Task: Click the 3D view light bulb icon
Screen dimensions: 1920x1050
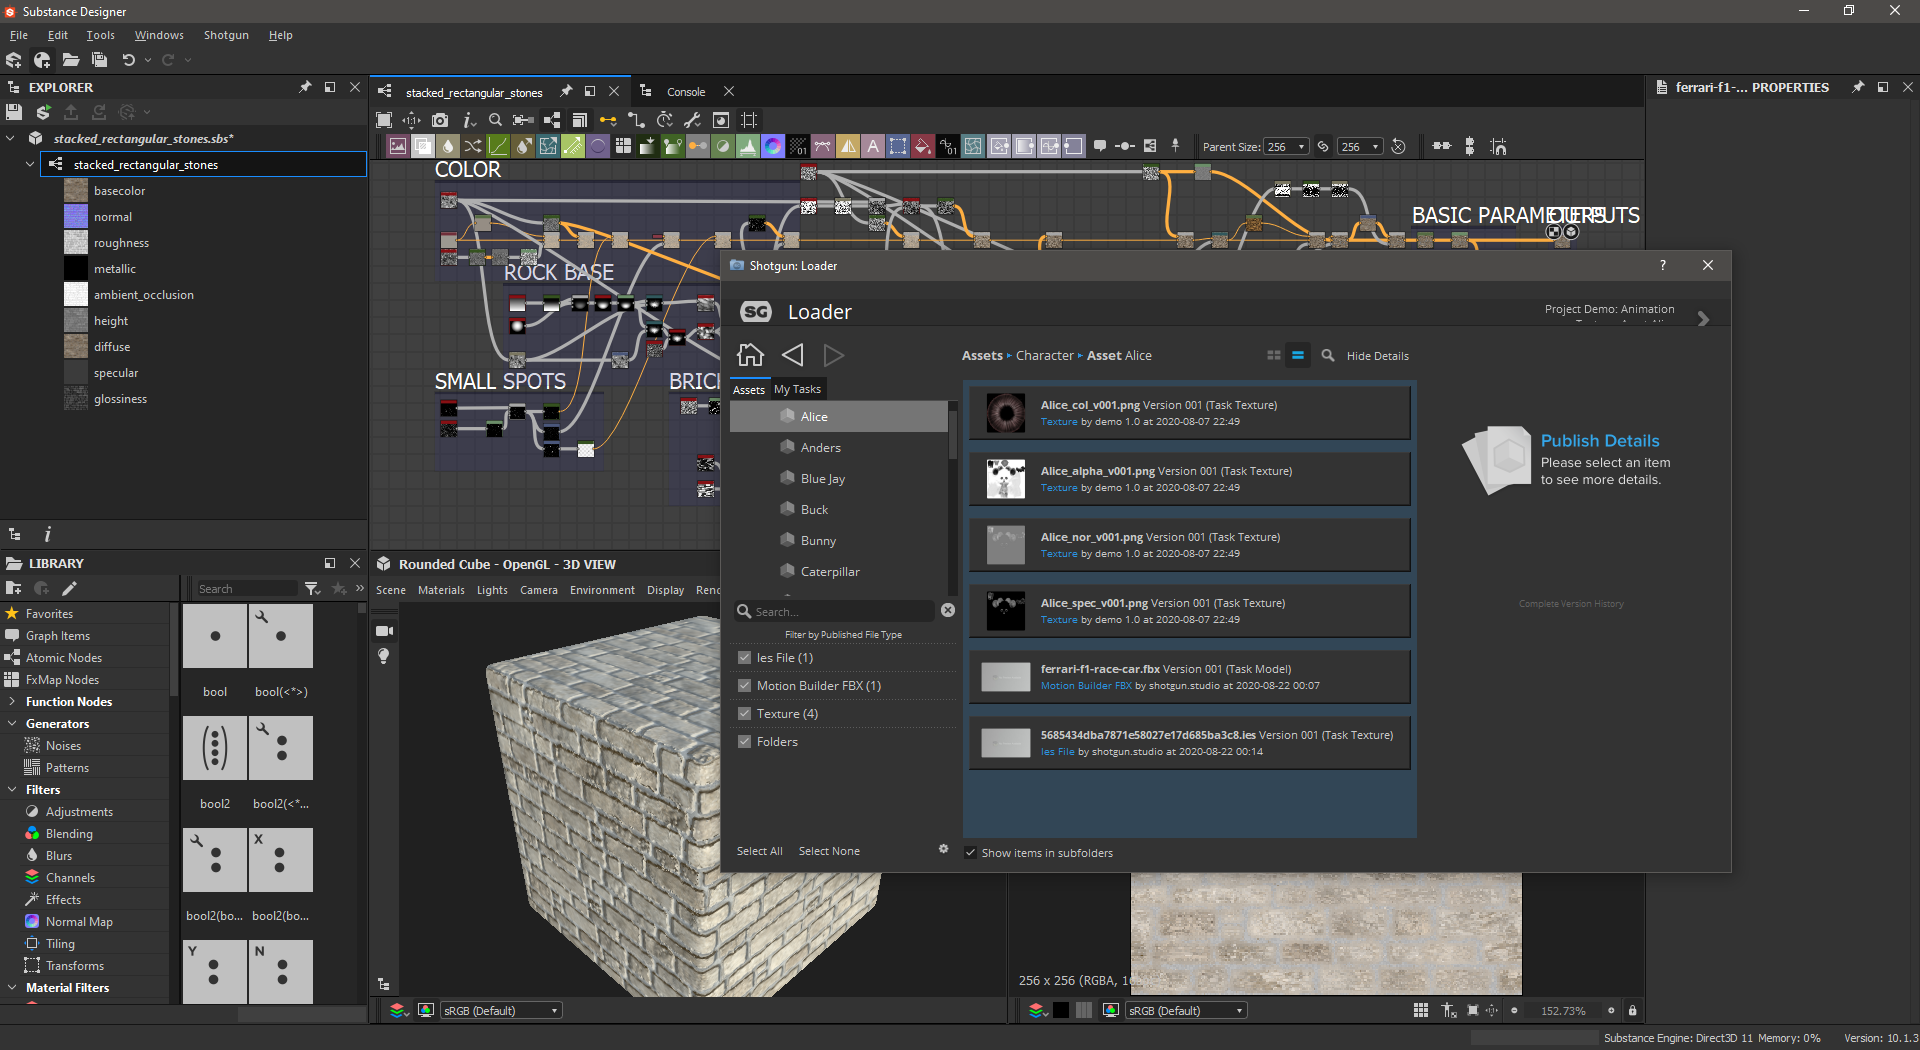Action: point(384,656)
